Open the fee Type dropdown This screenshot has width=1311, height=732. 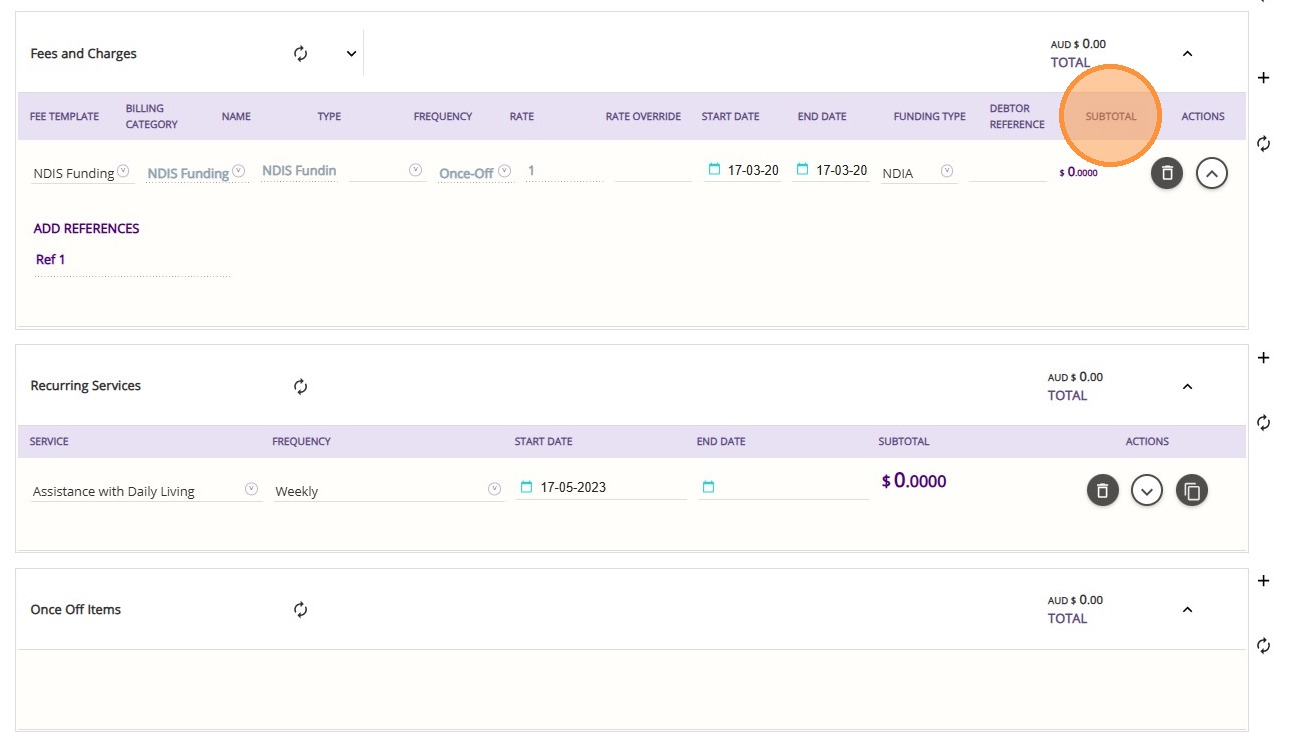(x=416, y=171)
